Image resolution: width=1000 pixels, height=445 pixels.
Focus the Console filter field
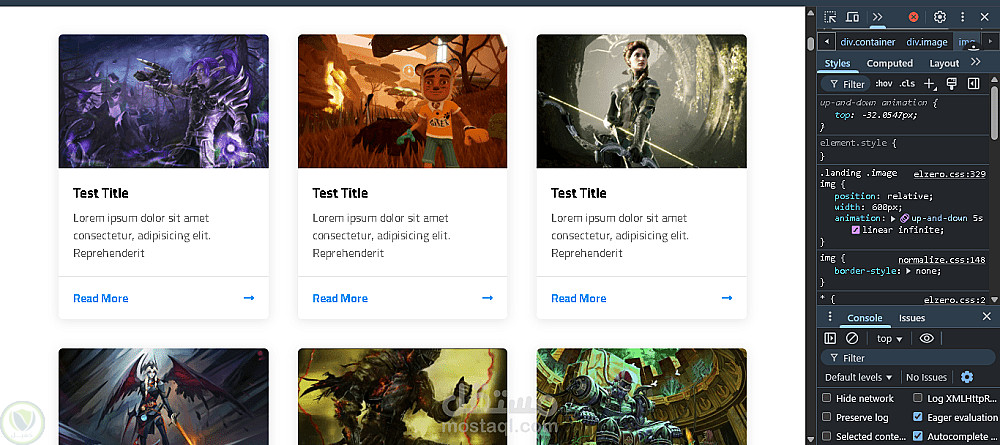[906, 358]
